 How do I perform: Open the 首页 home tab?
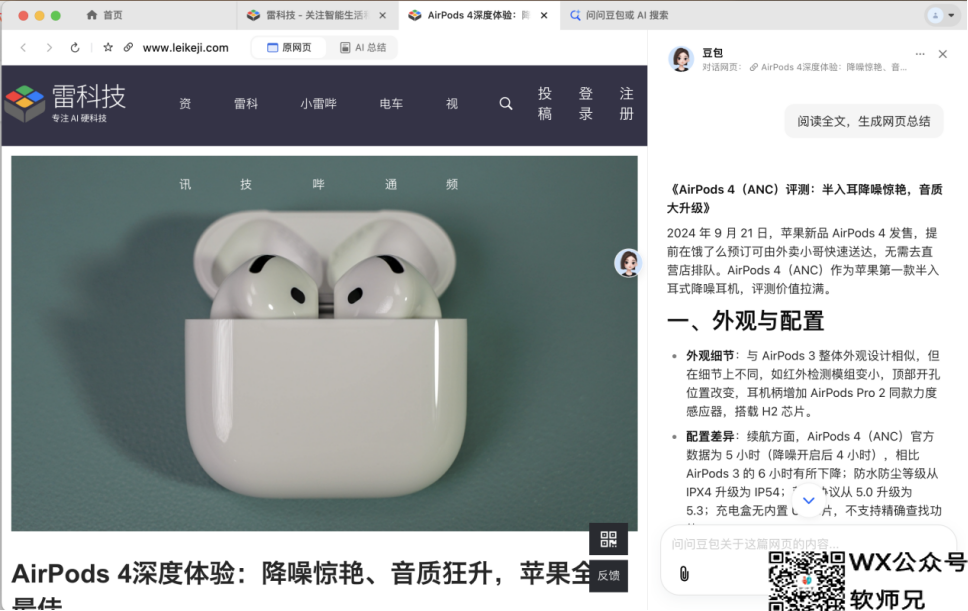pyautogui.click(x=104, y=15)
